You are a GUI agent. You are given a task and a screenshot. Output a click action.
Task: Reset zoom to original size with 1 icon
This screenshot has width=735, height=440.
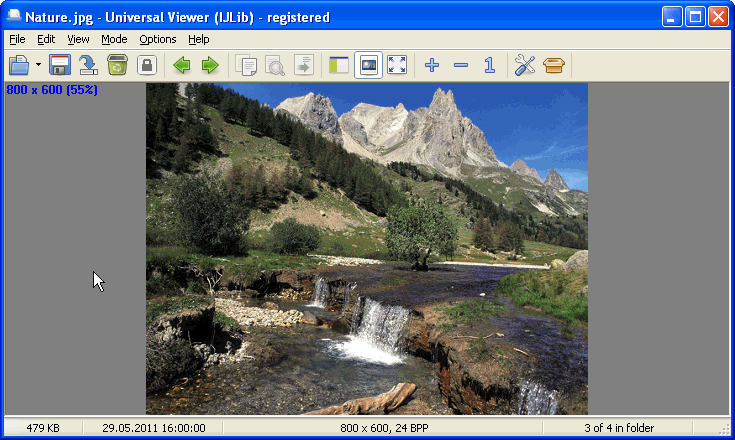(x=489, y=65)
